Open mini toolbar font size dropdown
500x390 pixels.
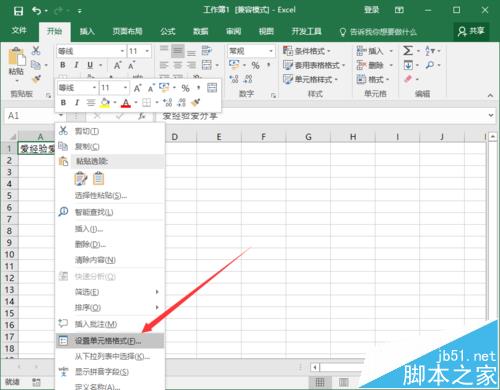point(125,88)
